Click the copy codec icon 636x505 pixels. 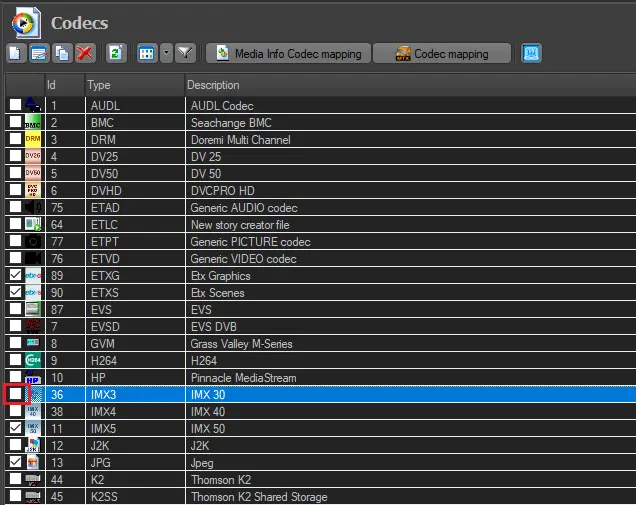tap(62, 53)
